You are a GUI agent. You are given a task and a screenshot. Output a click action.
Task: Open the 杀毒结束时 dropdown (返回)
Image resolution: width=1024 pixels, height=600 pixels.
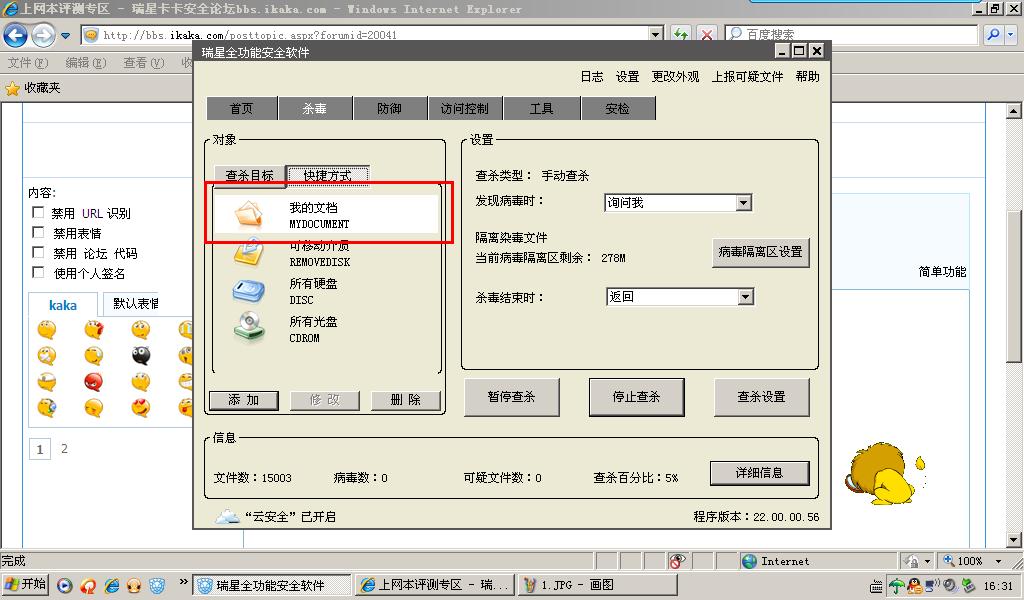745,297
